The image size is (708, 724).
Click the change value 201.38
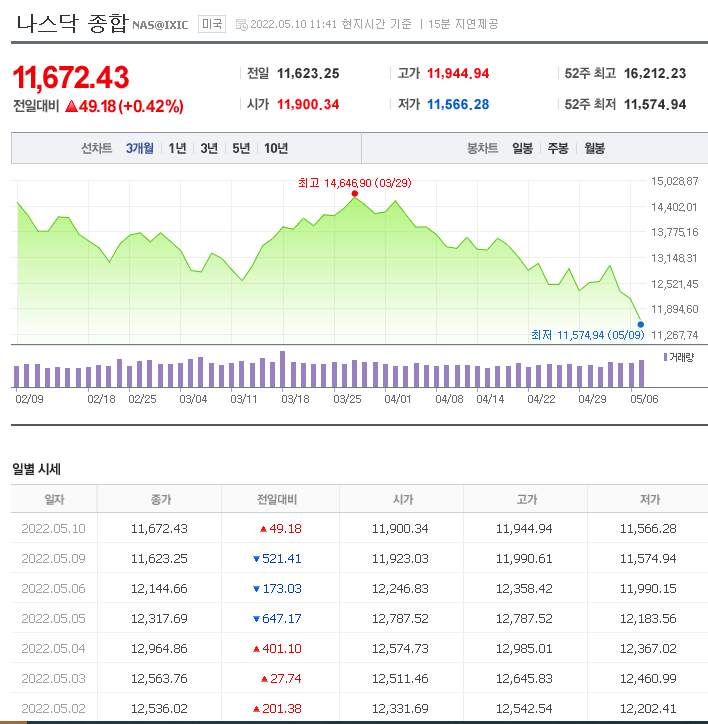(x=282, y=708)
